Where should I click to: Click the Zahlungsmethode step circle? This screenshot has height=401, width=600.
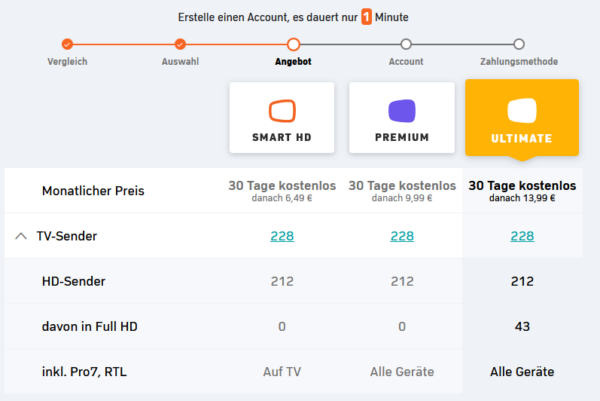click(519, 44)
